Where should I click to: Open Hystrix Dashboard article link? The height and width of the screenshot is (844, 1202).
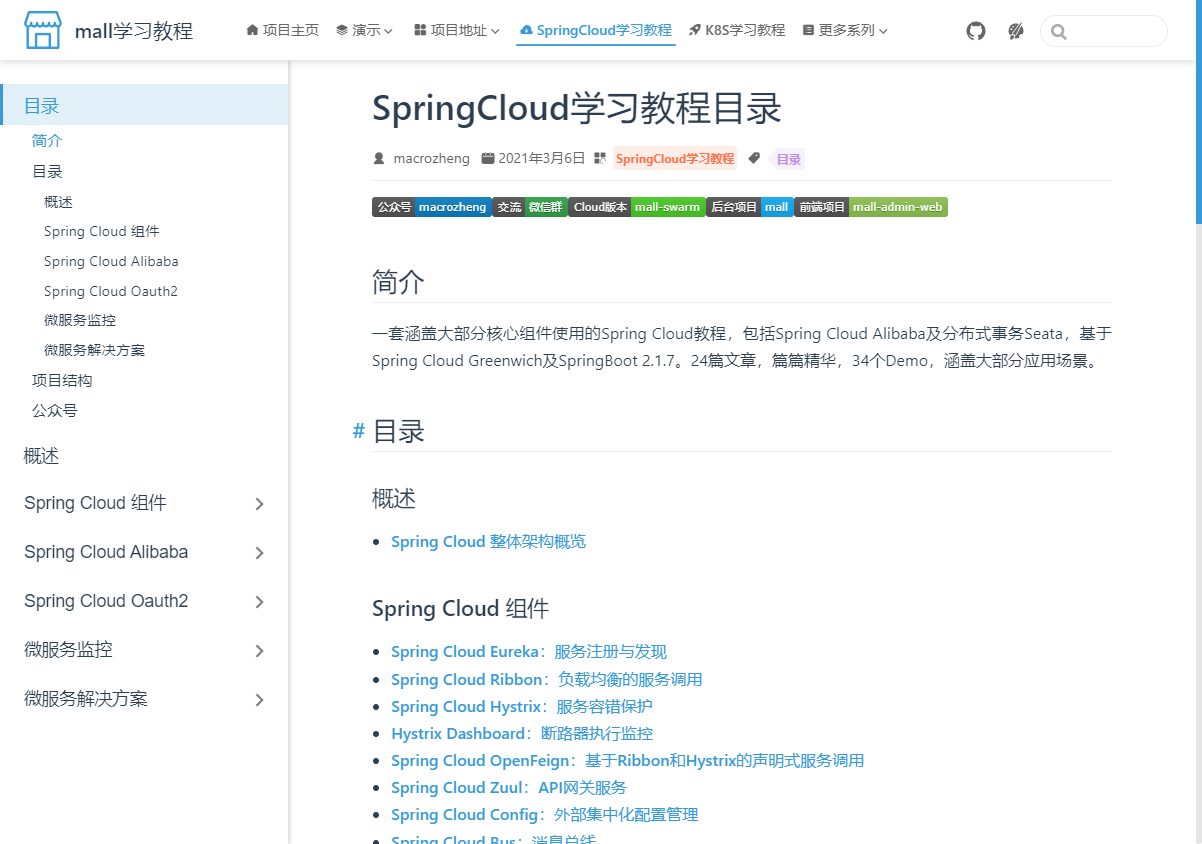pyautogui.click(x=522, y=733)
